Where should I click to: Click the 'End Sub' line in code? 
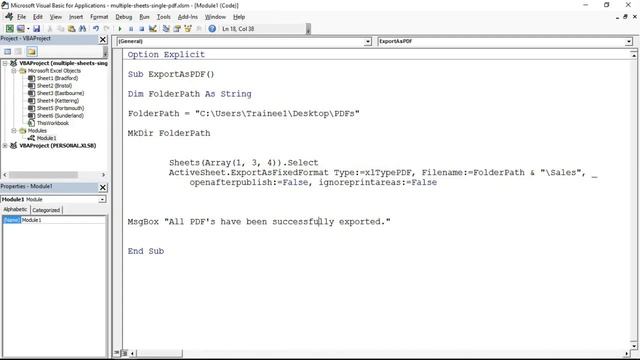click(x=146, y=251)
